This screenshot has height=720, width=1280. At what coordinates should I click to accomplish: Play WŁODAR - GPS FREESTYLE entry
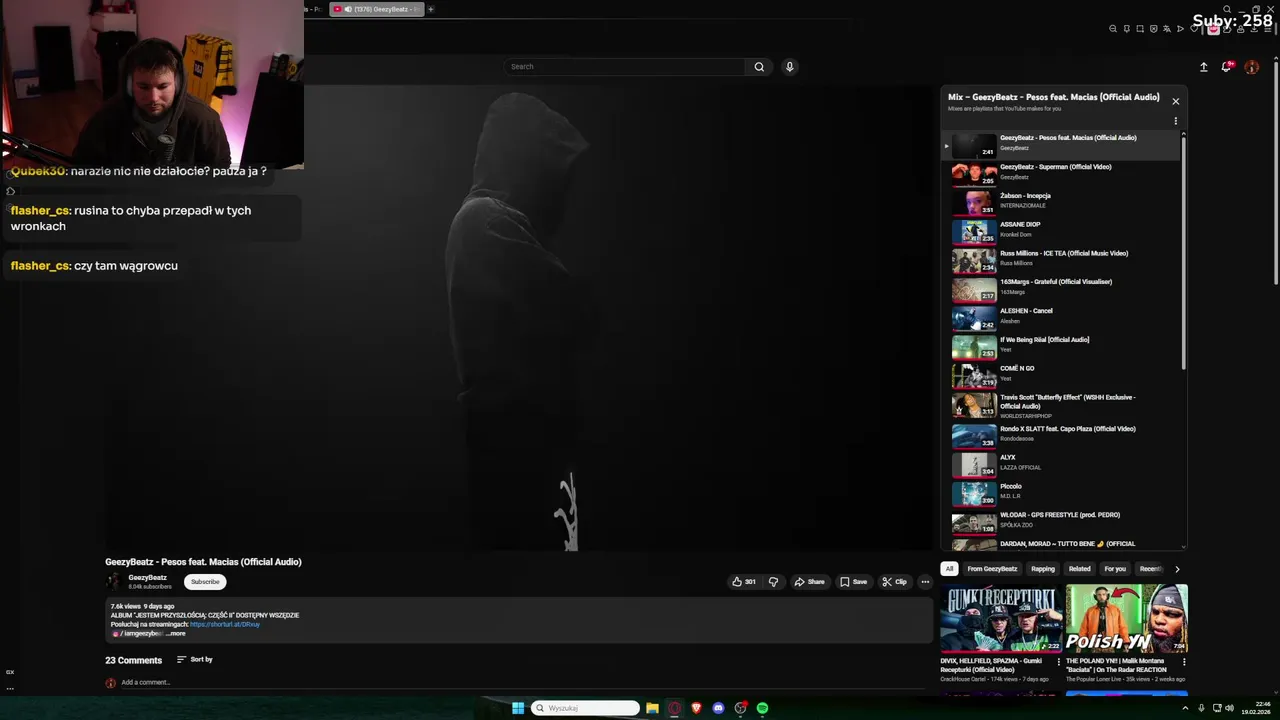[x=1060, y=522]
